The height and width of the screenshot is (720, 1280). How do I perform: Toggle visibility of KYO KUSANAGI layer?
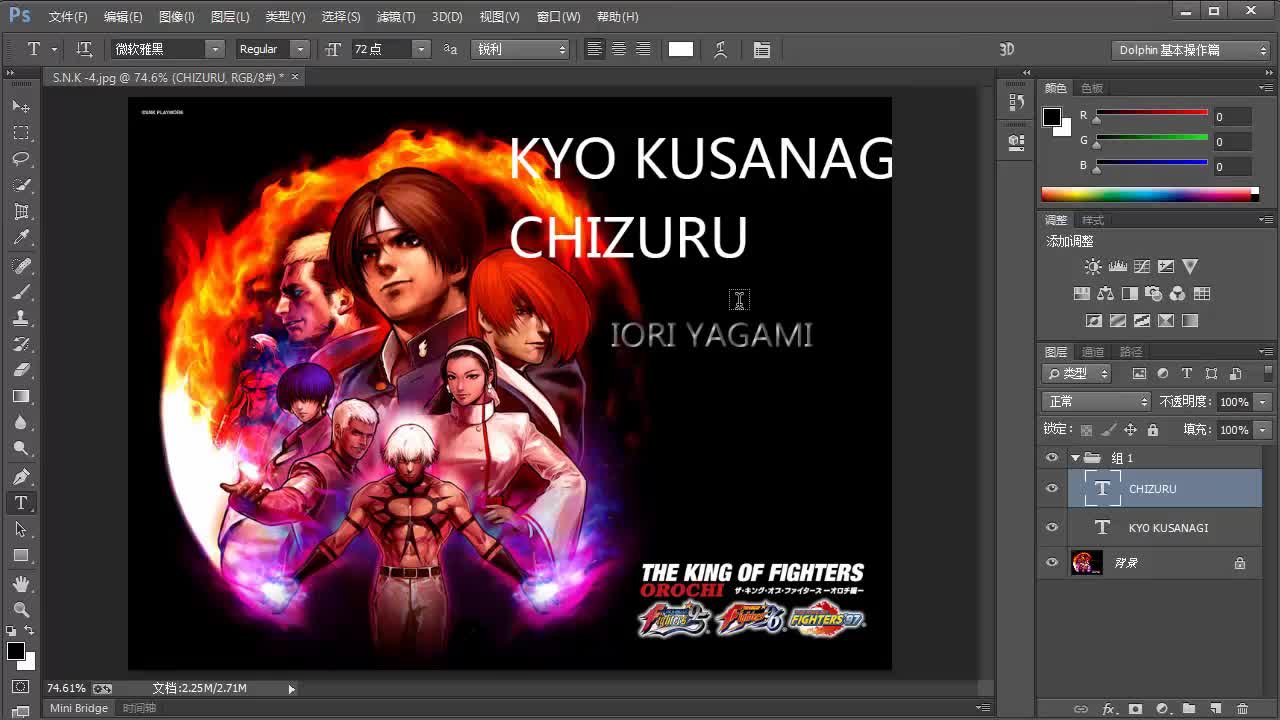click(x=1051, y=527)
